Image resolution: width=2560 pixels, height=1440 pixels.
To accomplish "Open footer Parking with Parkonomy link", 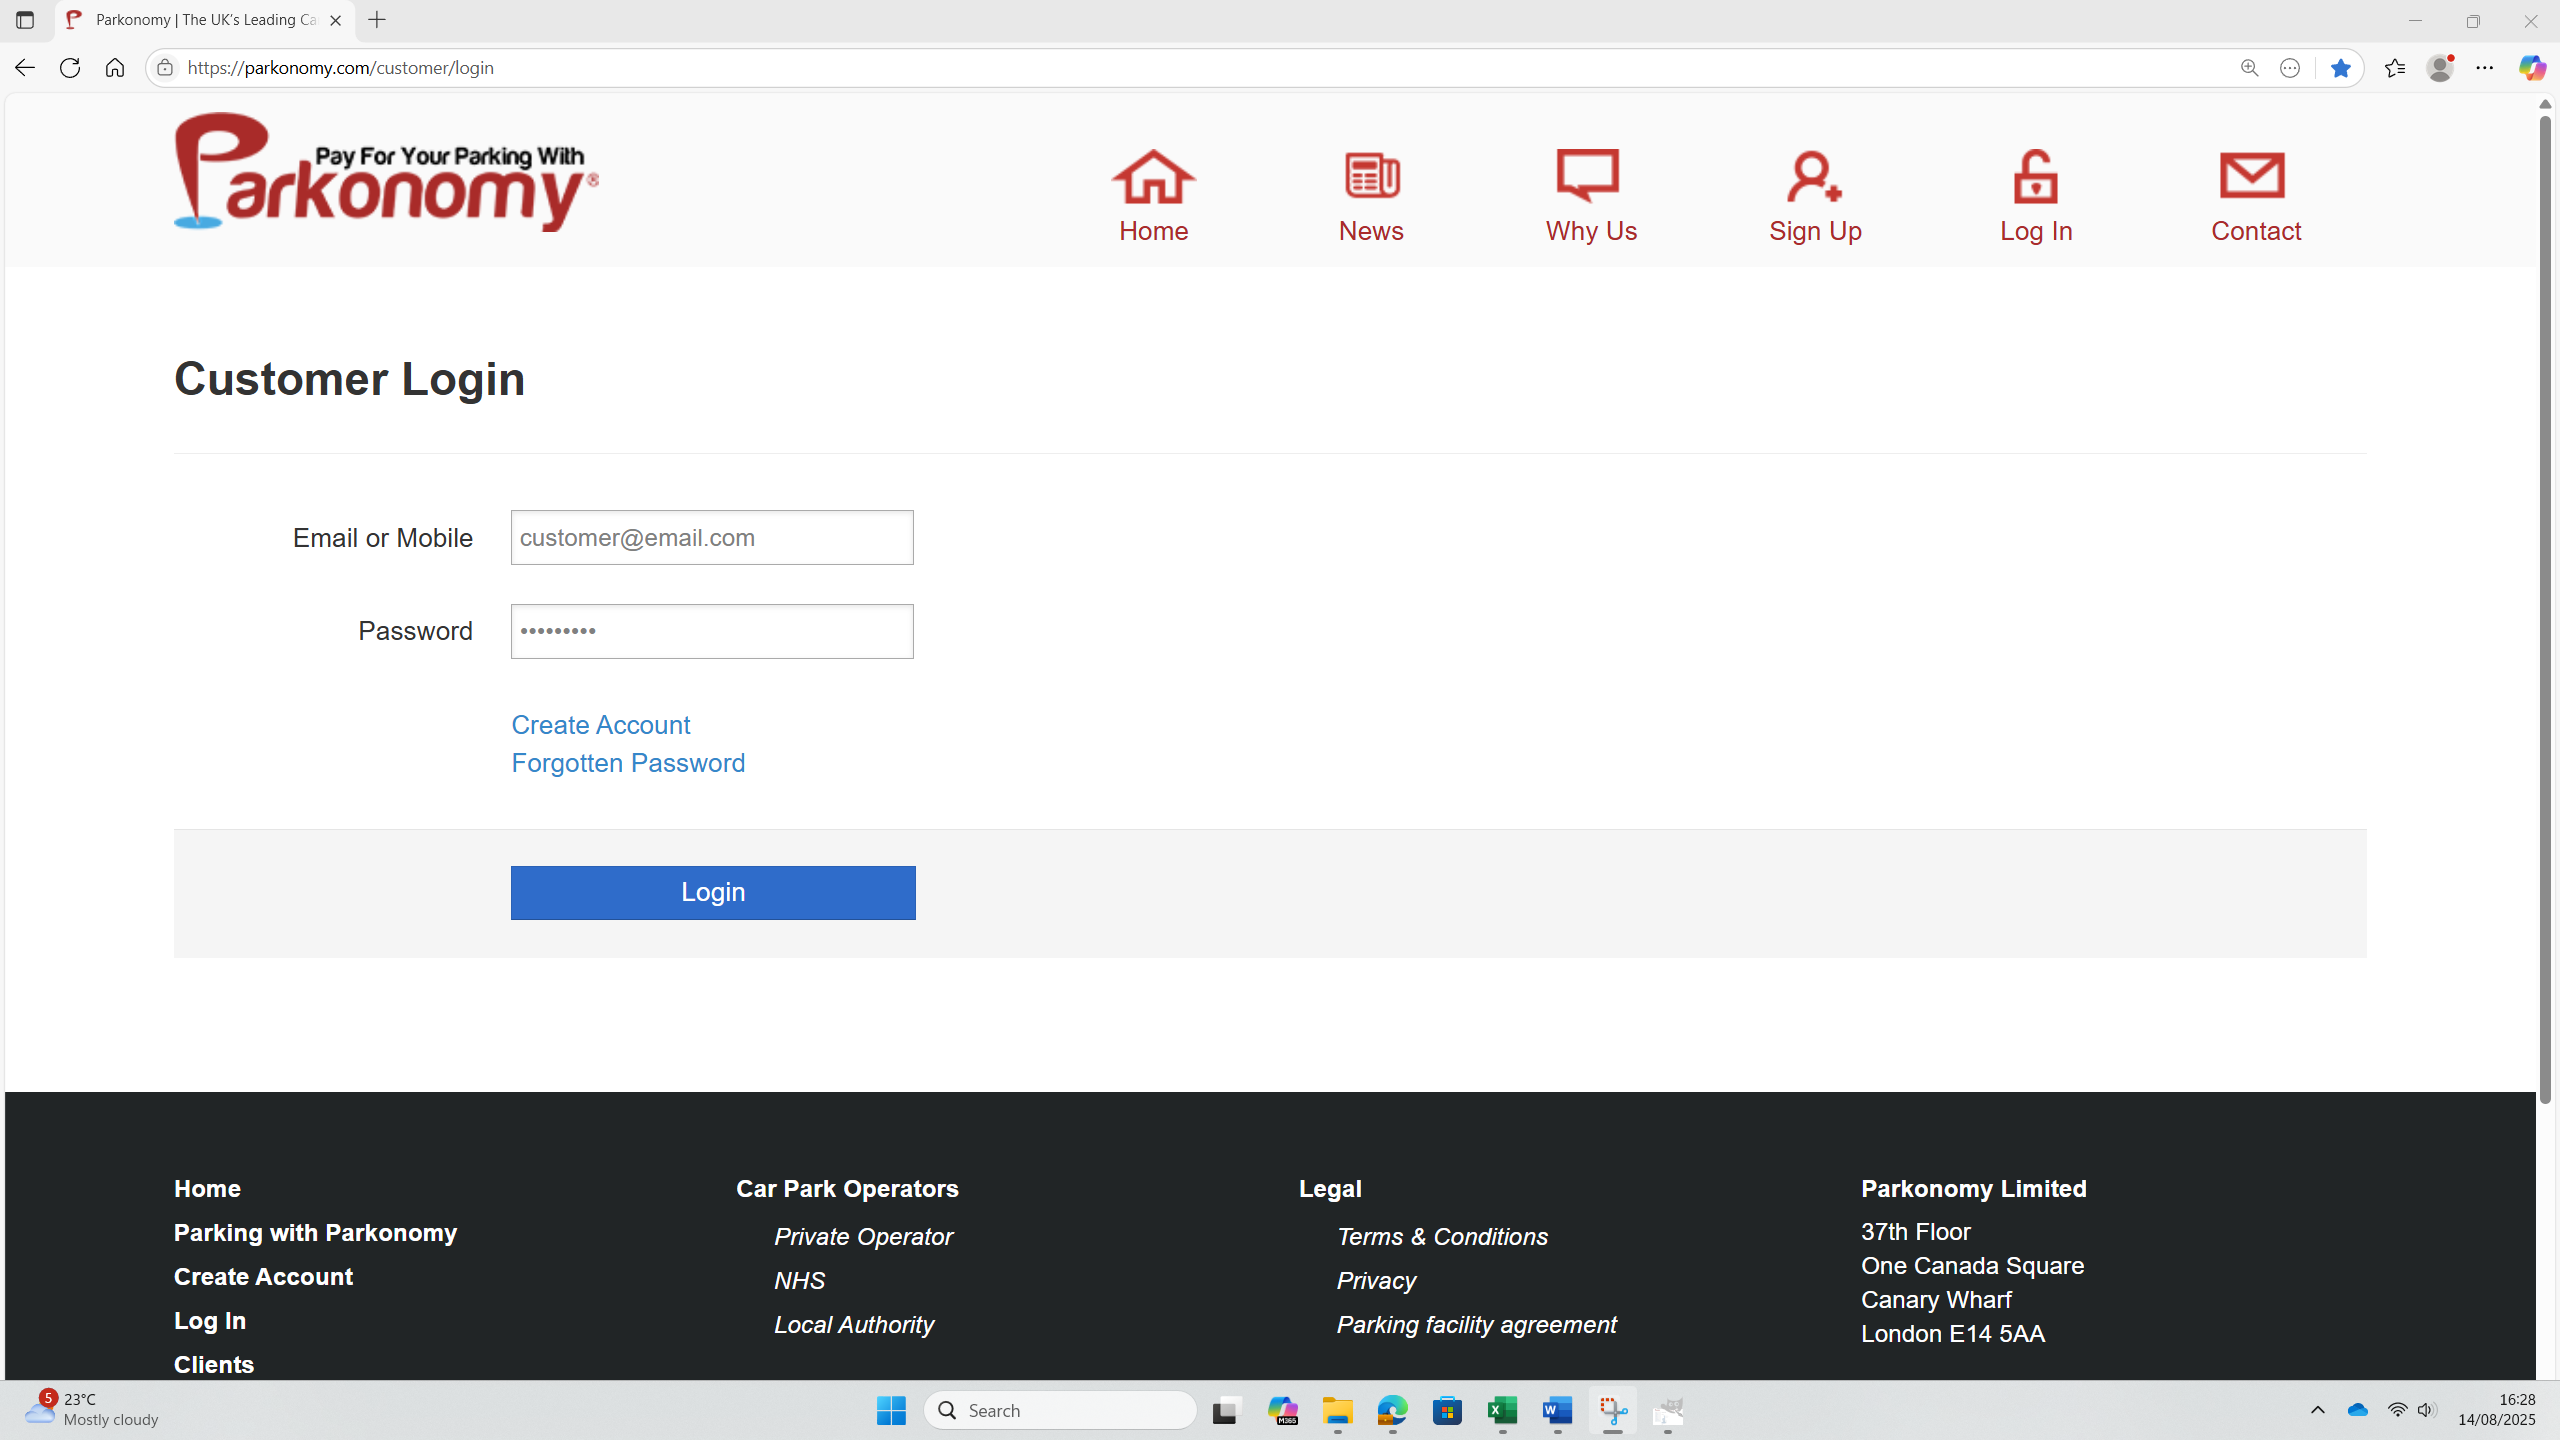I will pos(315,1233).
